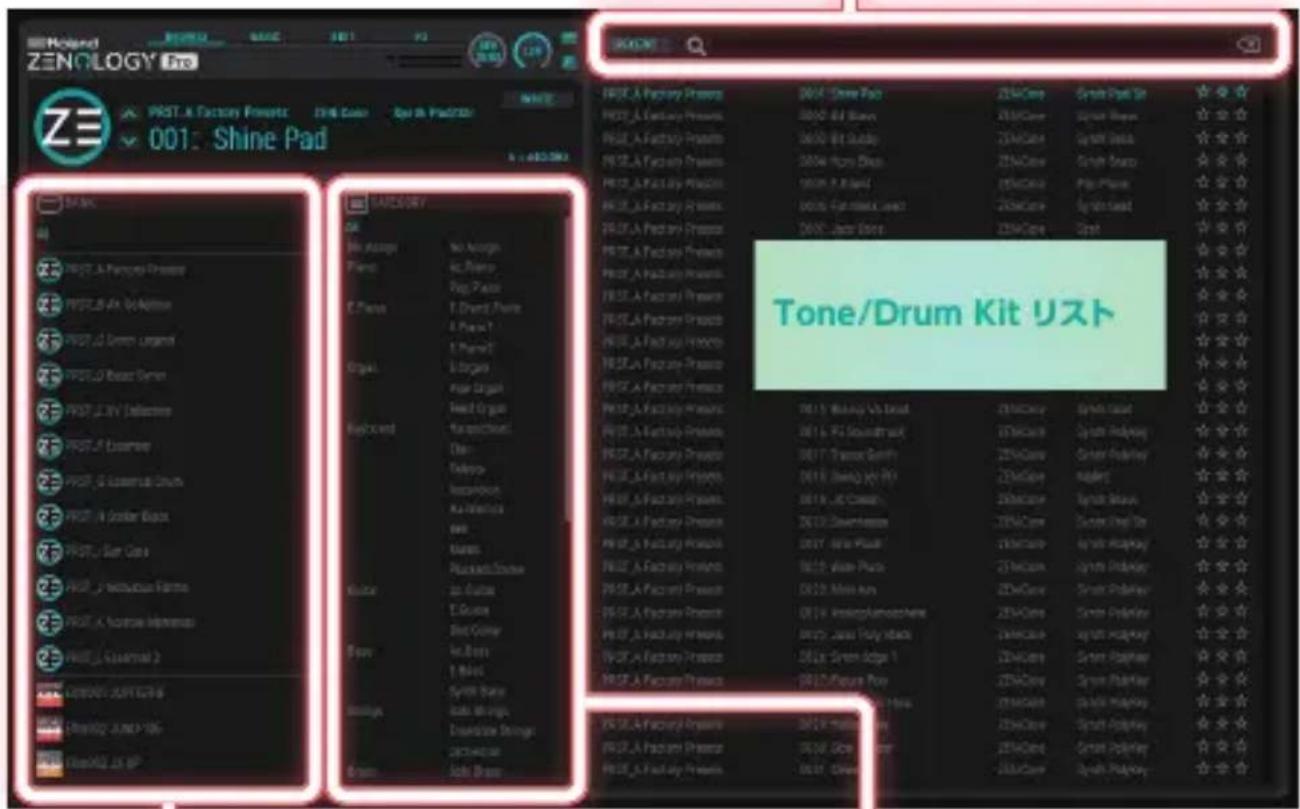Collapse the BANK panel using its header icon
The width and height of the screenshot is (1300, 809).
48,203
